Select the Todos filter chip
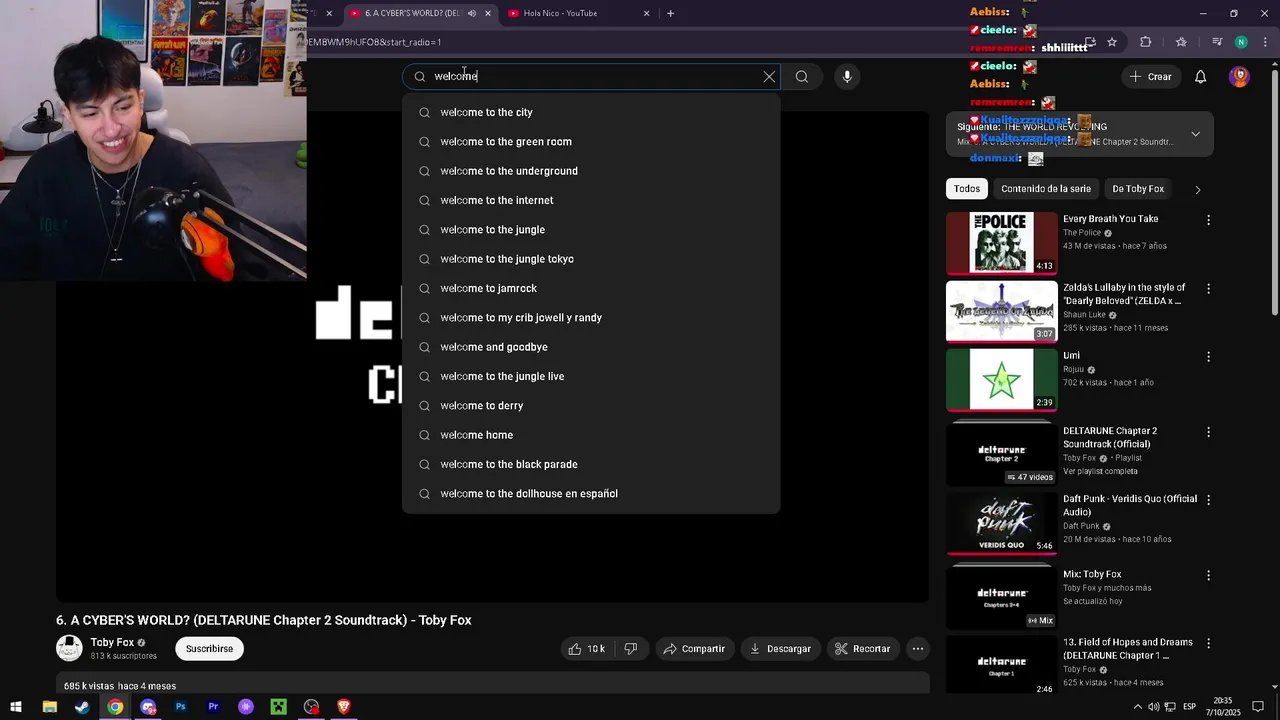The width and height of the screenshot is (1280, 720). pyautogui.click(x=967, y=189)
